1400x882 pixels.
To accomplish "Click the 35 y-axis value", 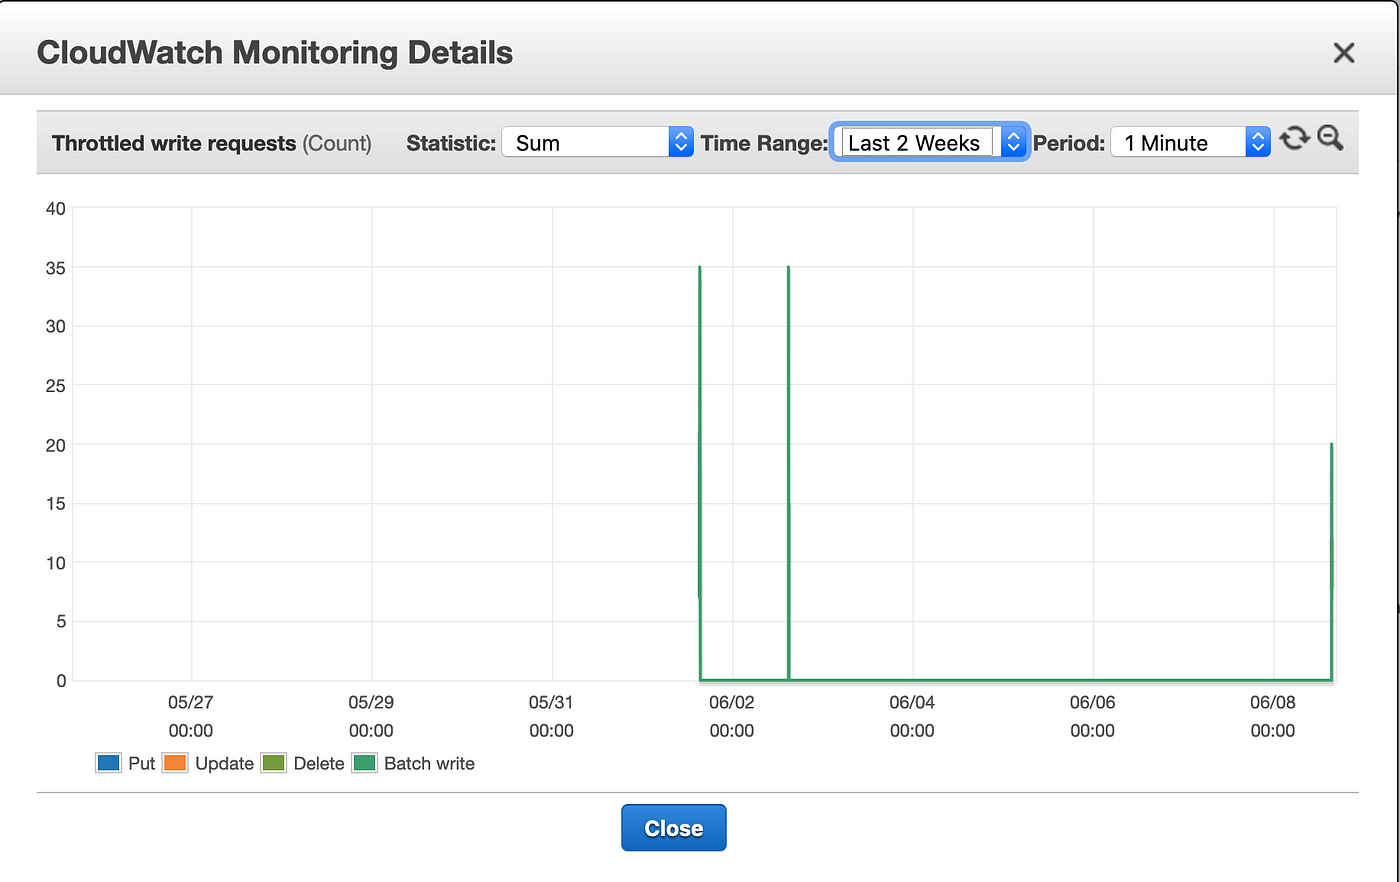I will pyautogui.click(x=56, y=267).
